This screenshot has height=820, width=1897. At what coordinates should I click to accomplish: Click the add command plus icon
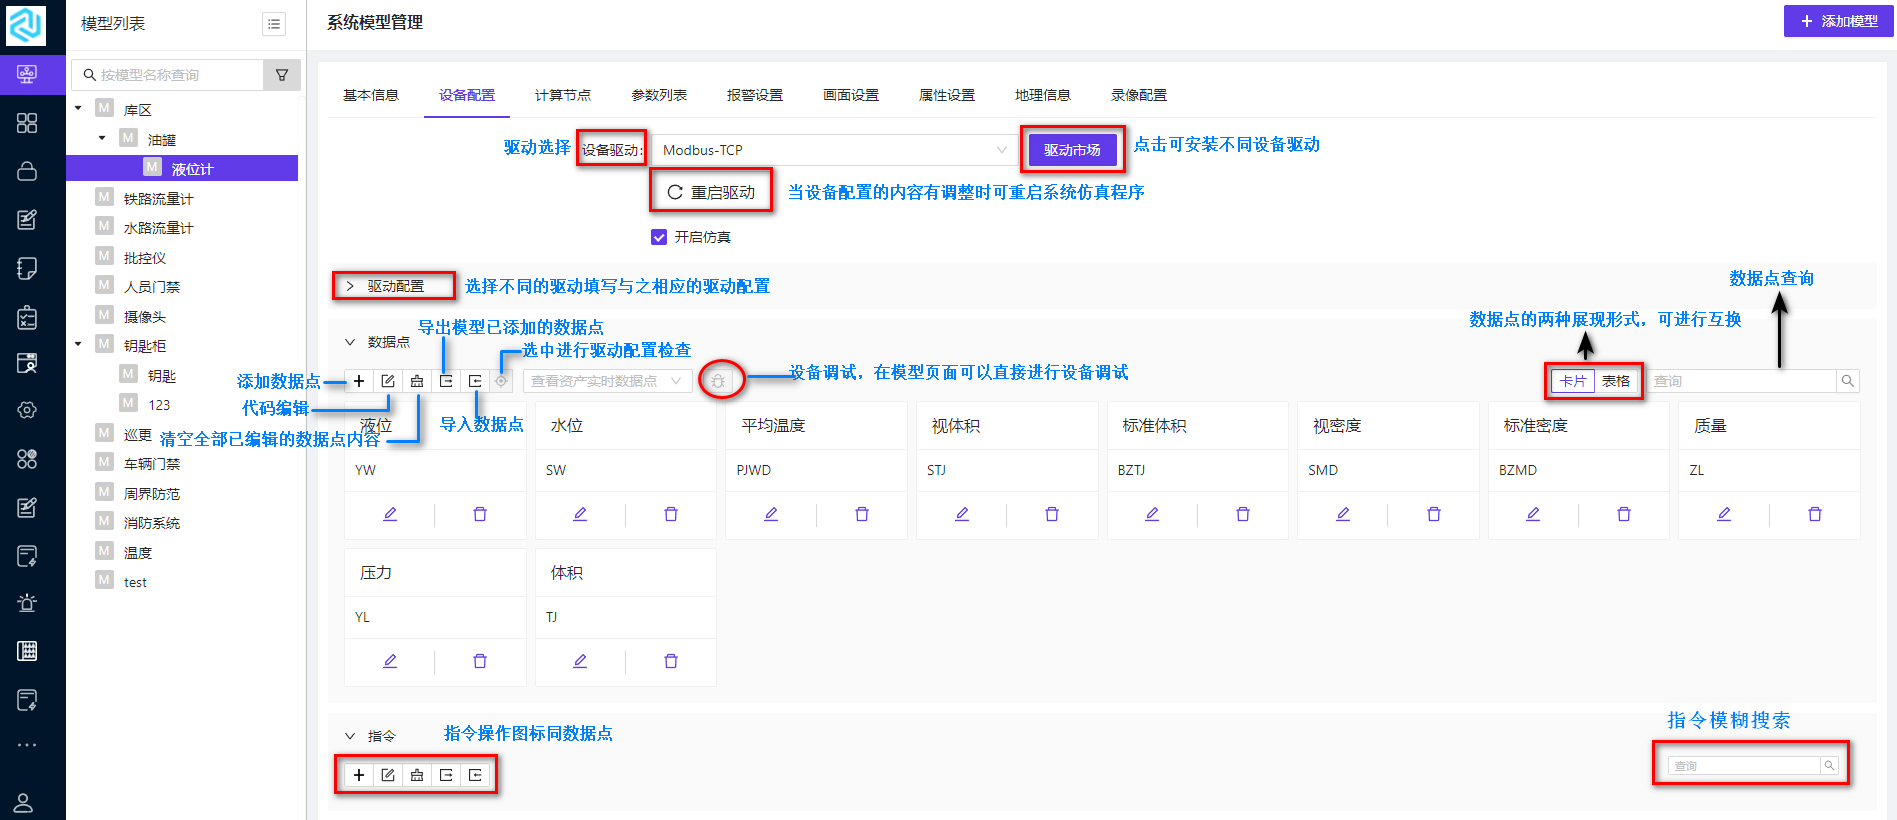tap(359, 775)
